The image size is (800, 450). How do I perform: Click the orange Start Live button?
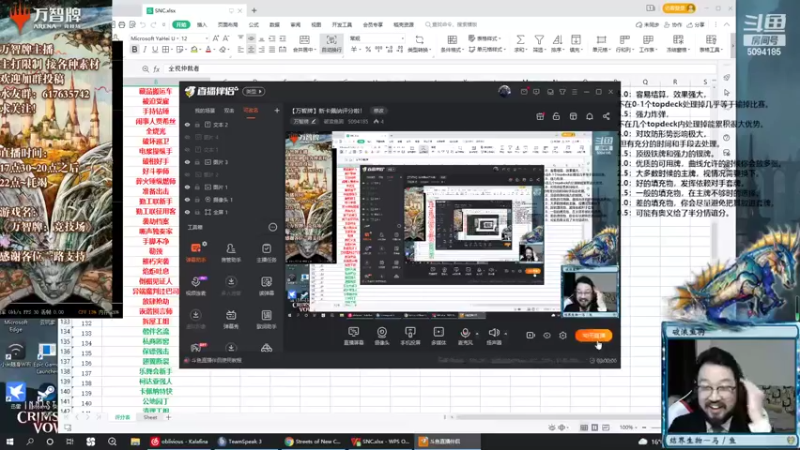pyautogui.click(x=593, y=335)
